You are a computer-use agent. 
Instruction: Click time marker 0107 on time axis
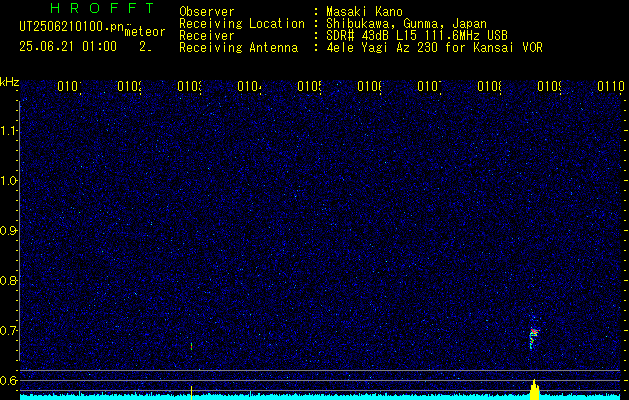click(x=429, y=86)
